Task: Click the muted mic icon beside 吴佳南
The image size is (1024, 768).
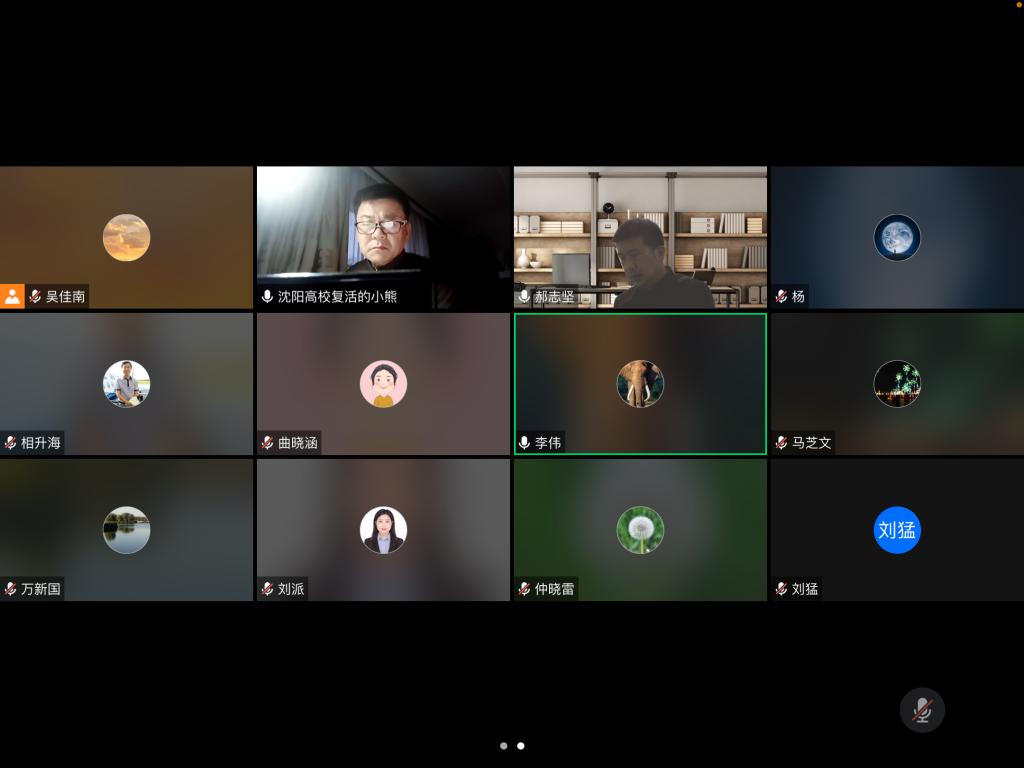Action: (x=35, y=296)
